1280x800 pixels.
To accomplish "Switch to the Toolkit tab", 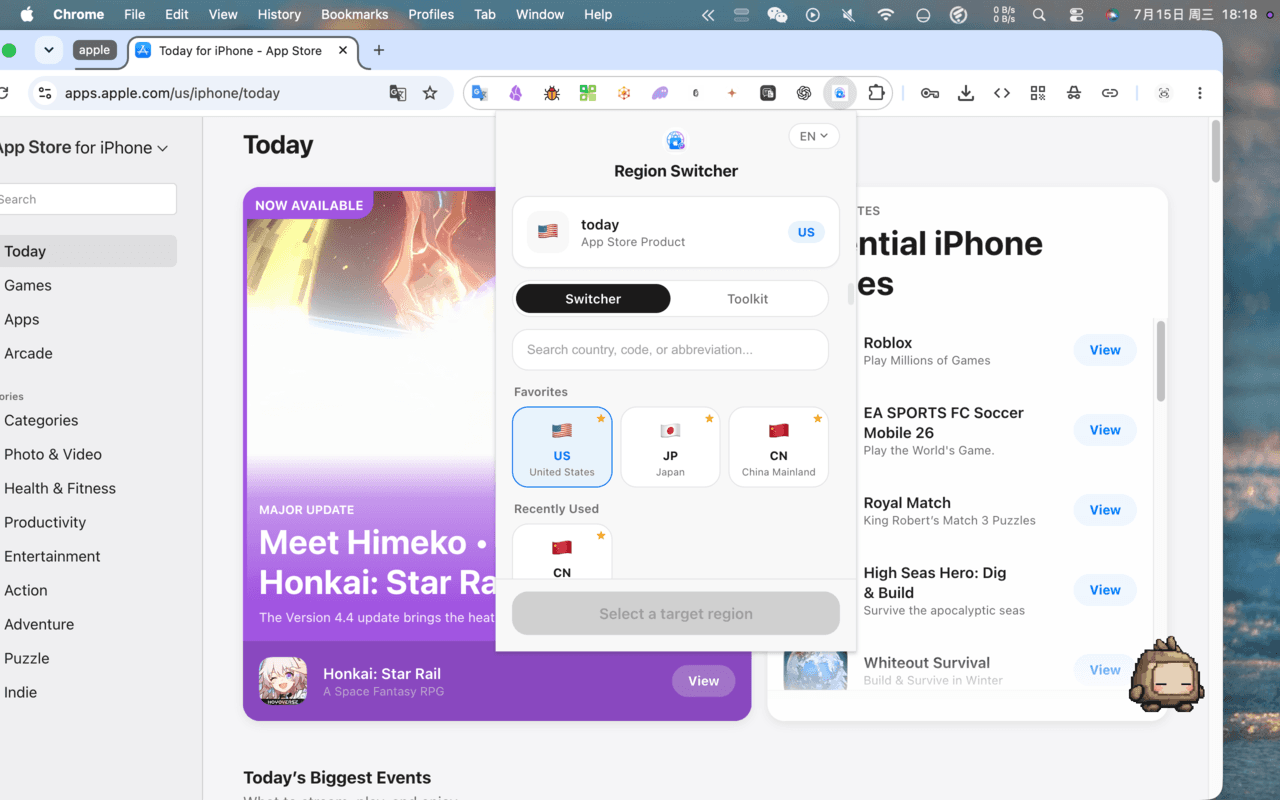I will (x=748, y=298).
